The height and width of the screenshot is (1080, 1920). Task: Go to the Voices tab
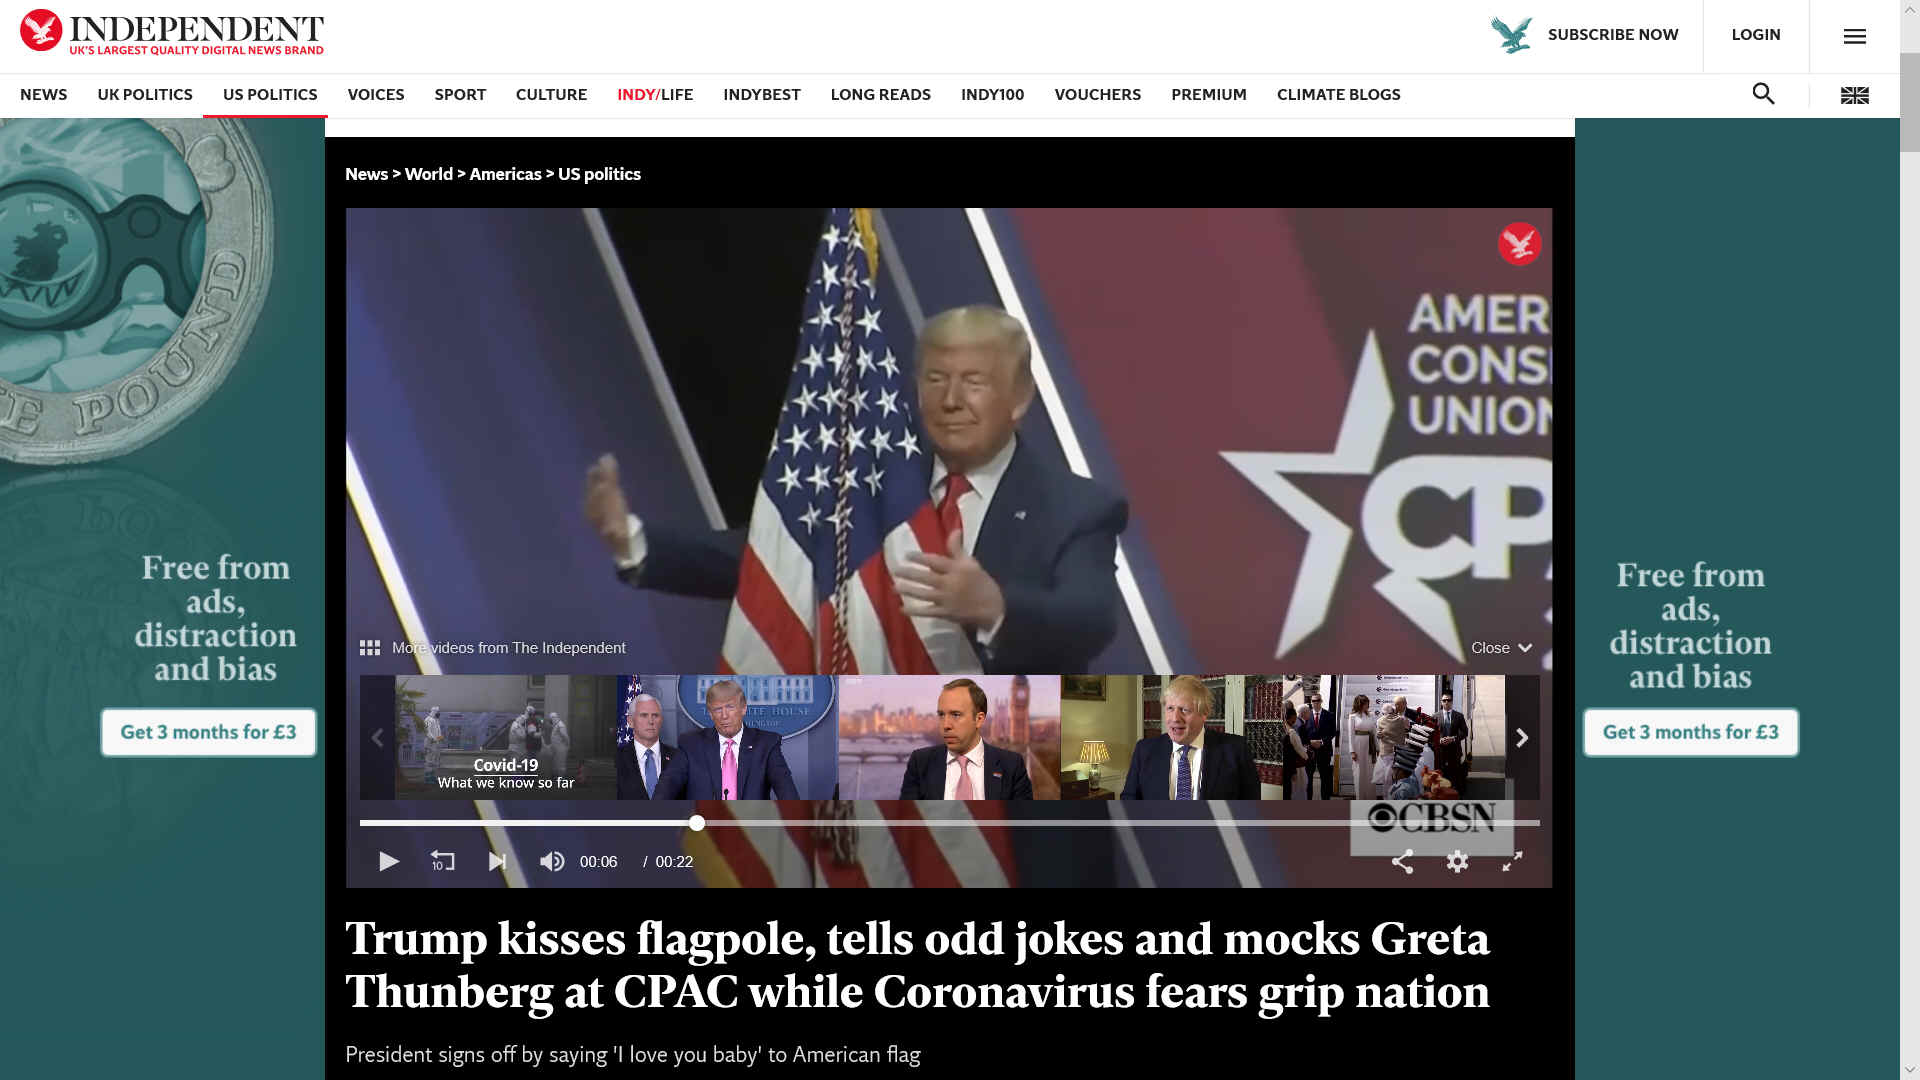click(x=376, y=94)
